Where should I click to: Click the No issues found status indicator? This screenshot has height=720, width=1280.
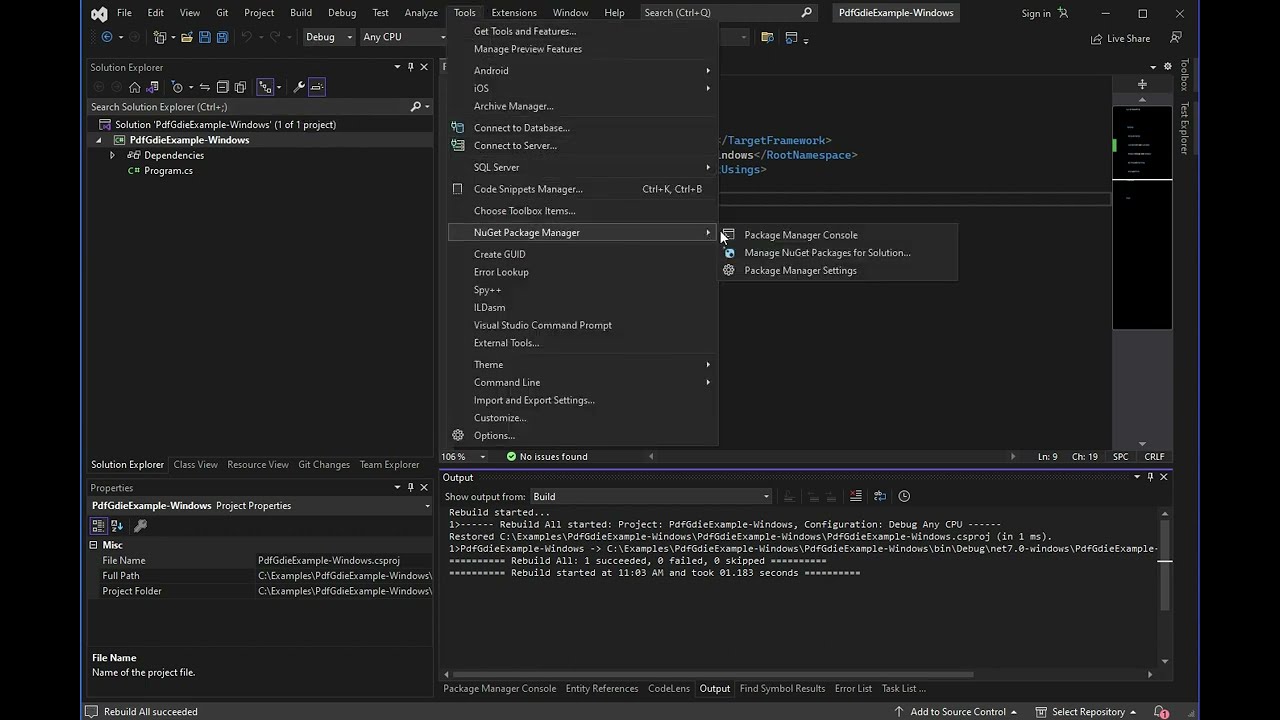(x=547, y=457)
